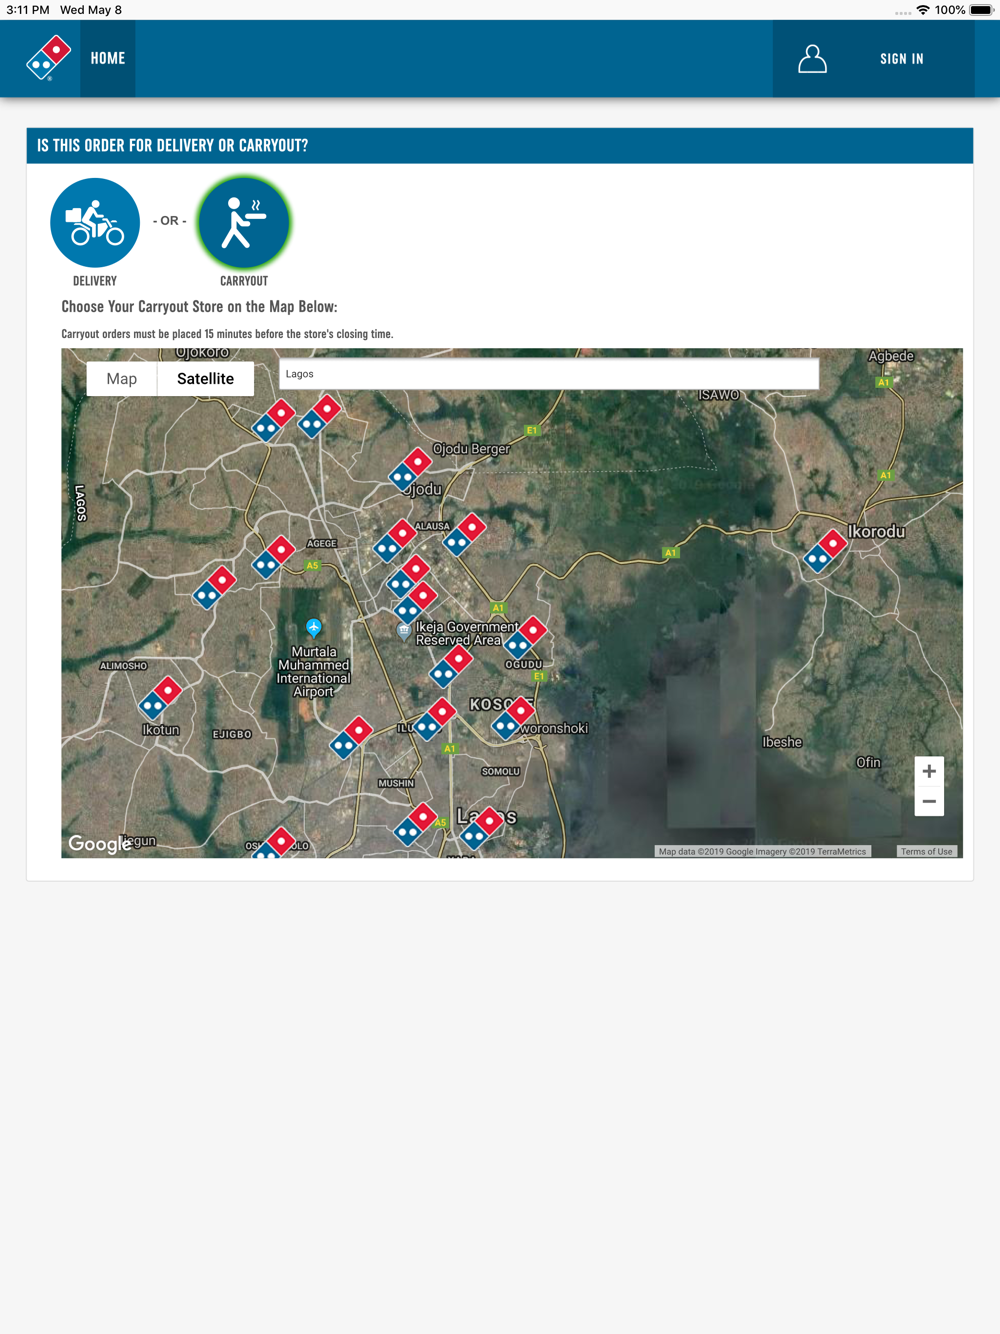The image size is (1000, 1334).
Task: Click the "ALIMOSHO" map label
Action: (124, 666)
